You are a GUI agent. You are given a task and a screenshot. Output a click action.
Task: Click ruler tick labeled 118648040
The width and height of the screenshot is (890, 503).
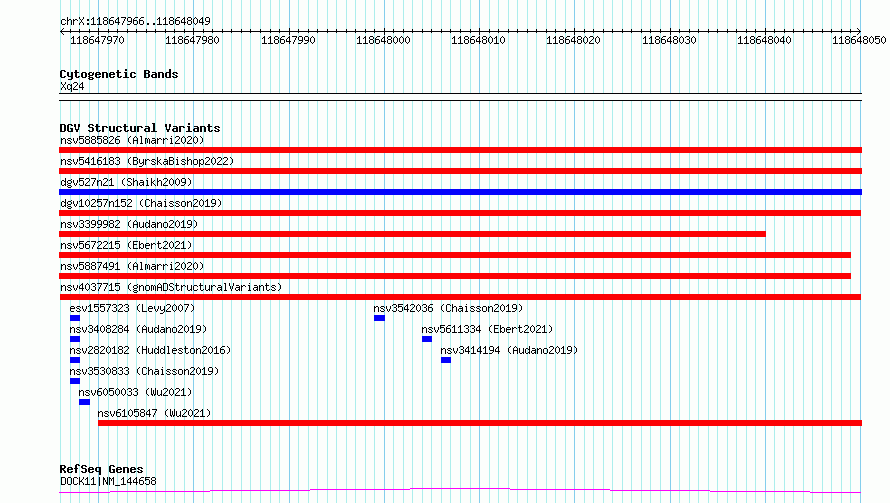point(764,40)
